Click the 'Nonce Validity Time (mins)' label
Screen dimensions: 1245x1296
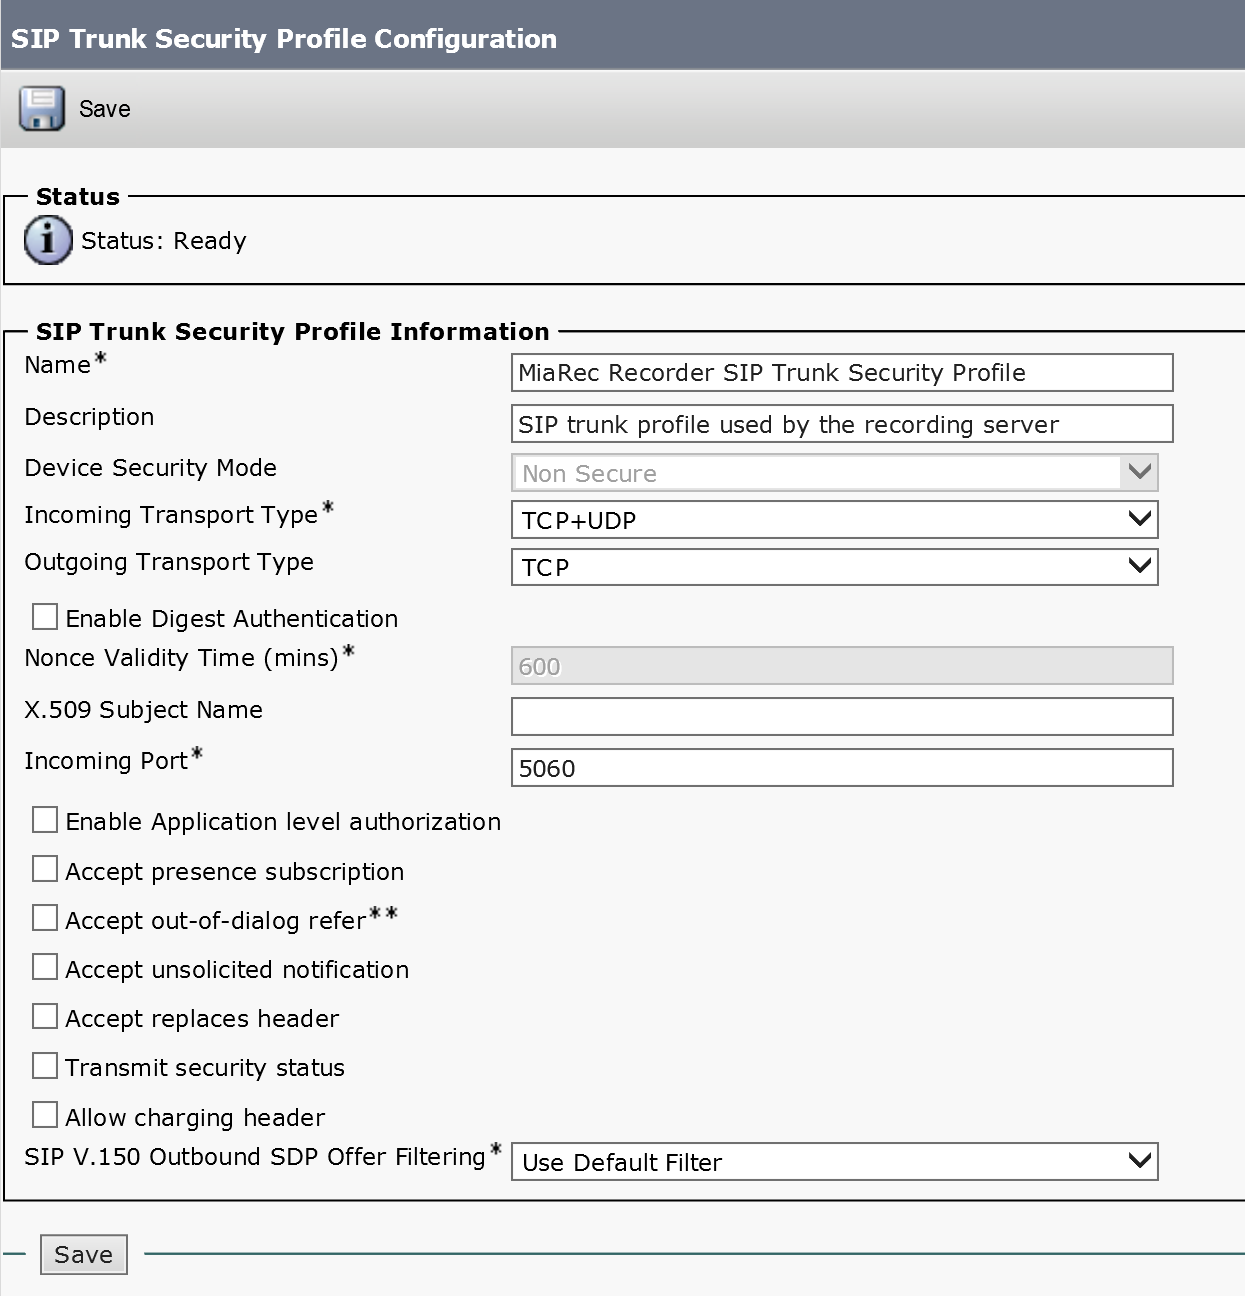click(182, 658)
